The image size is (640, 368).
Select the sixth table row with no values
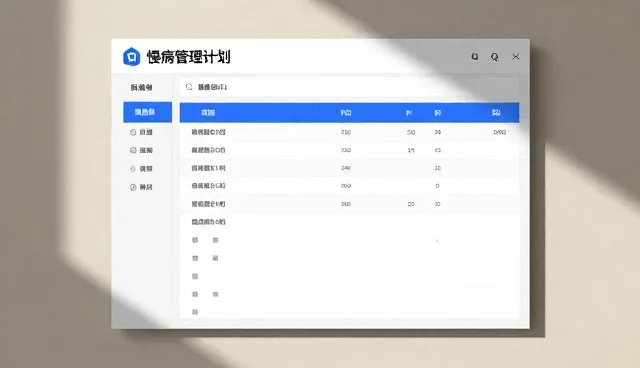pyautogui.click(x=349, y=222)
